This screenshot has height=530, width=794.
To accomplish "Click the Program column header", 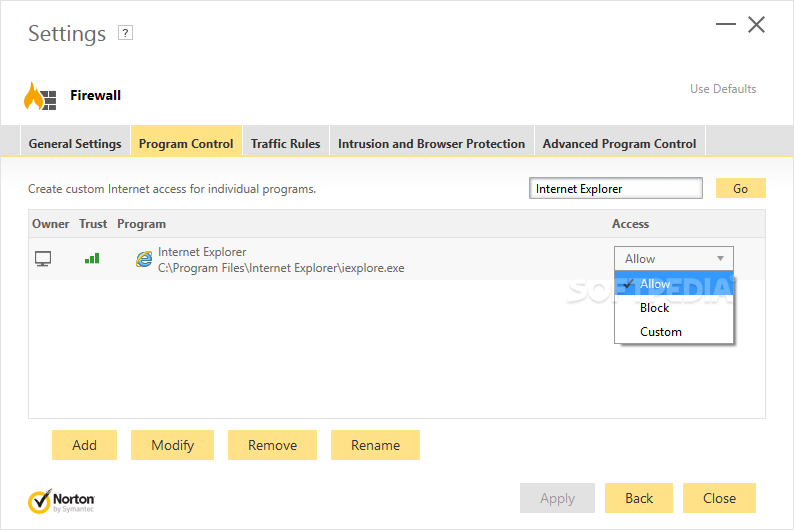I will [141, 224].
